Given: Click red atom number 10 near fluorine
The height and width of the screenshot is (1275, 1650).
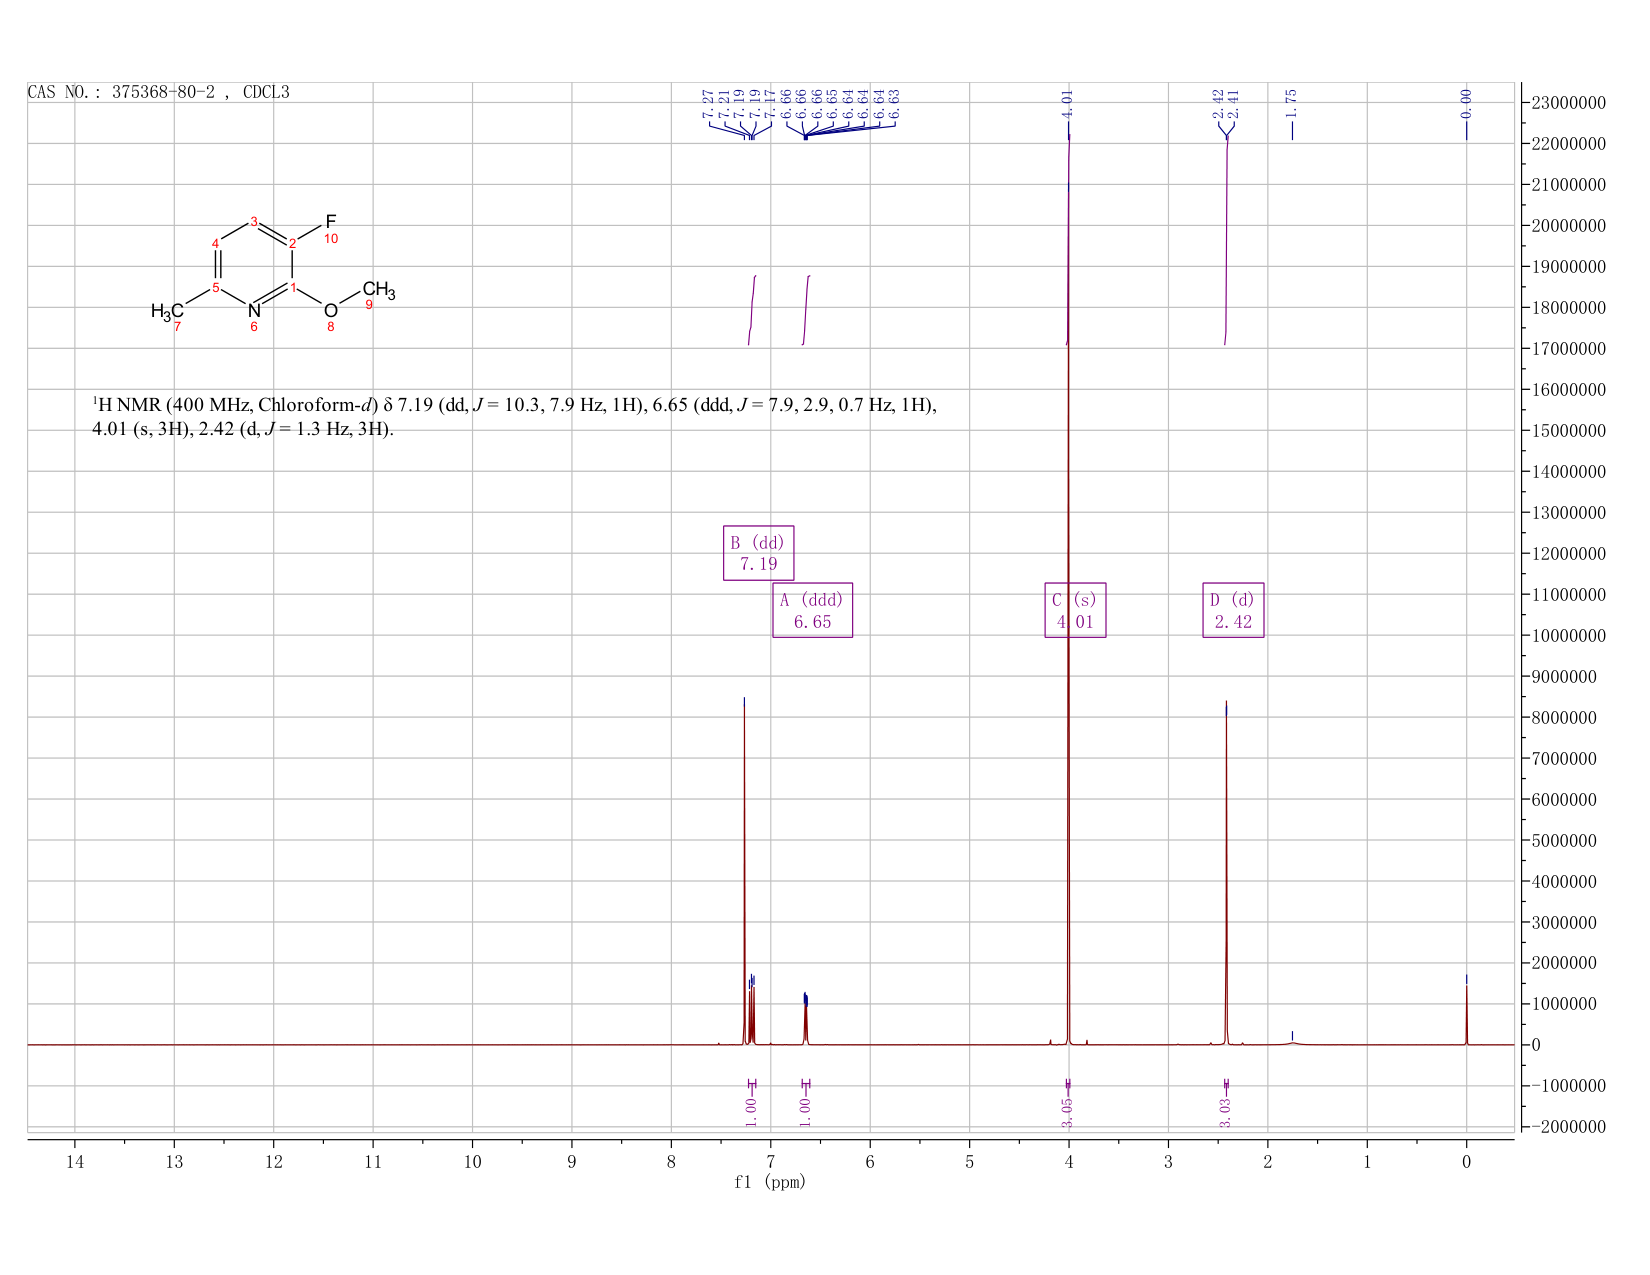Looking at the screenshot, I should [x=331, y=239].
